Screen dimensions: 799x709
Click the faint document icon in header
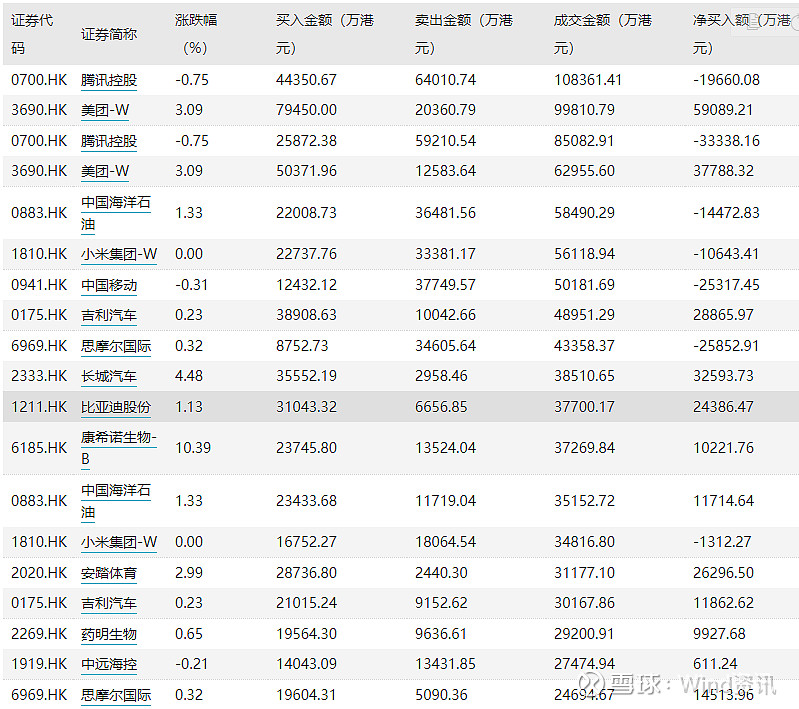(753, 22)
